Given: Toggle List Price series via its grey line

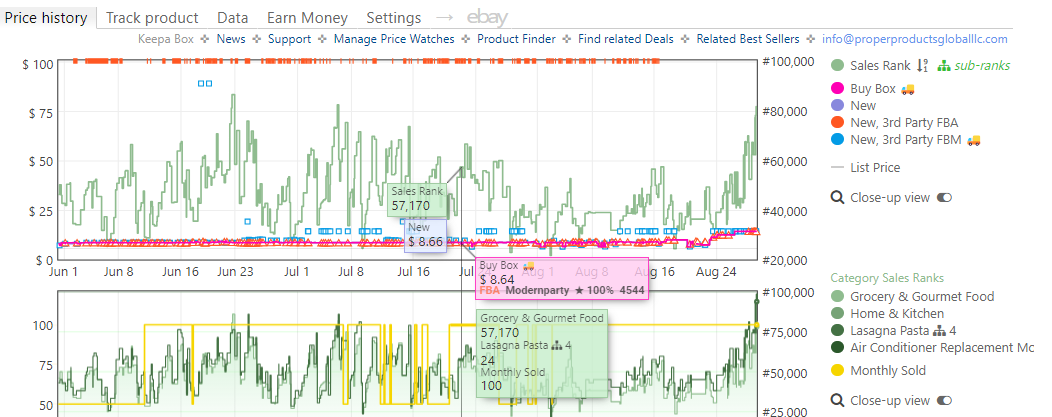Looking at the screenshot, I should coord(837,168).
